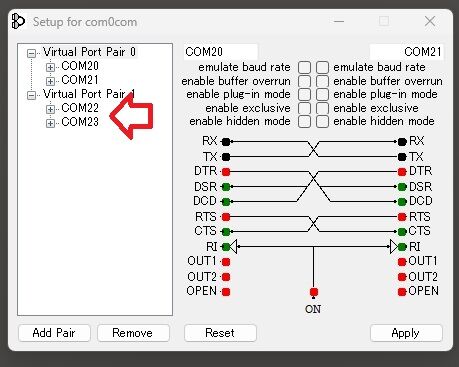
Task: Enable plug-in mode for COM20
Action: coord(304,94)
